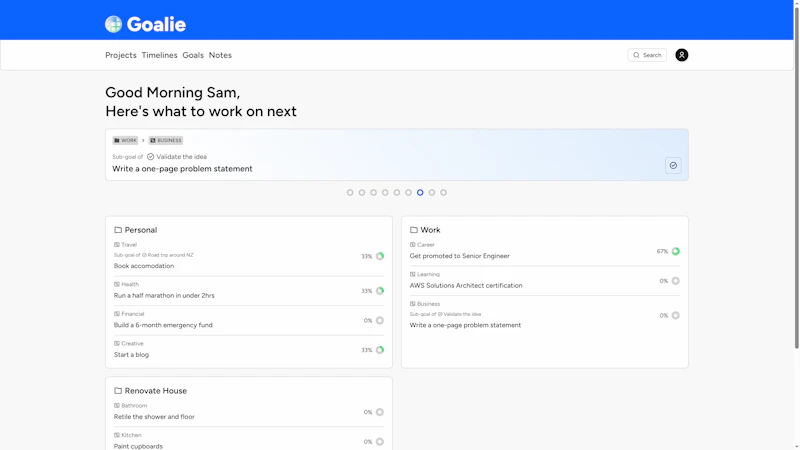This screenshot has height=450, width=800.
Task: Click Validate the idea in featured card
Action: click(181, 157)
